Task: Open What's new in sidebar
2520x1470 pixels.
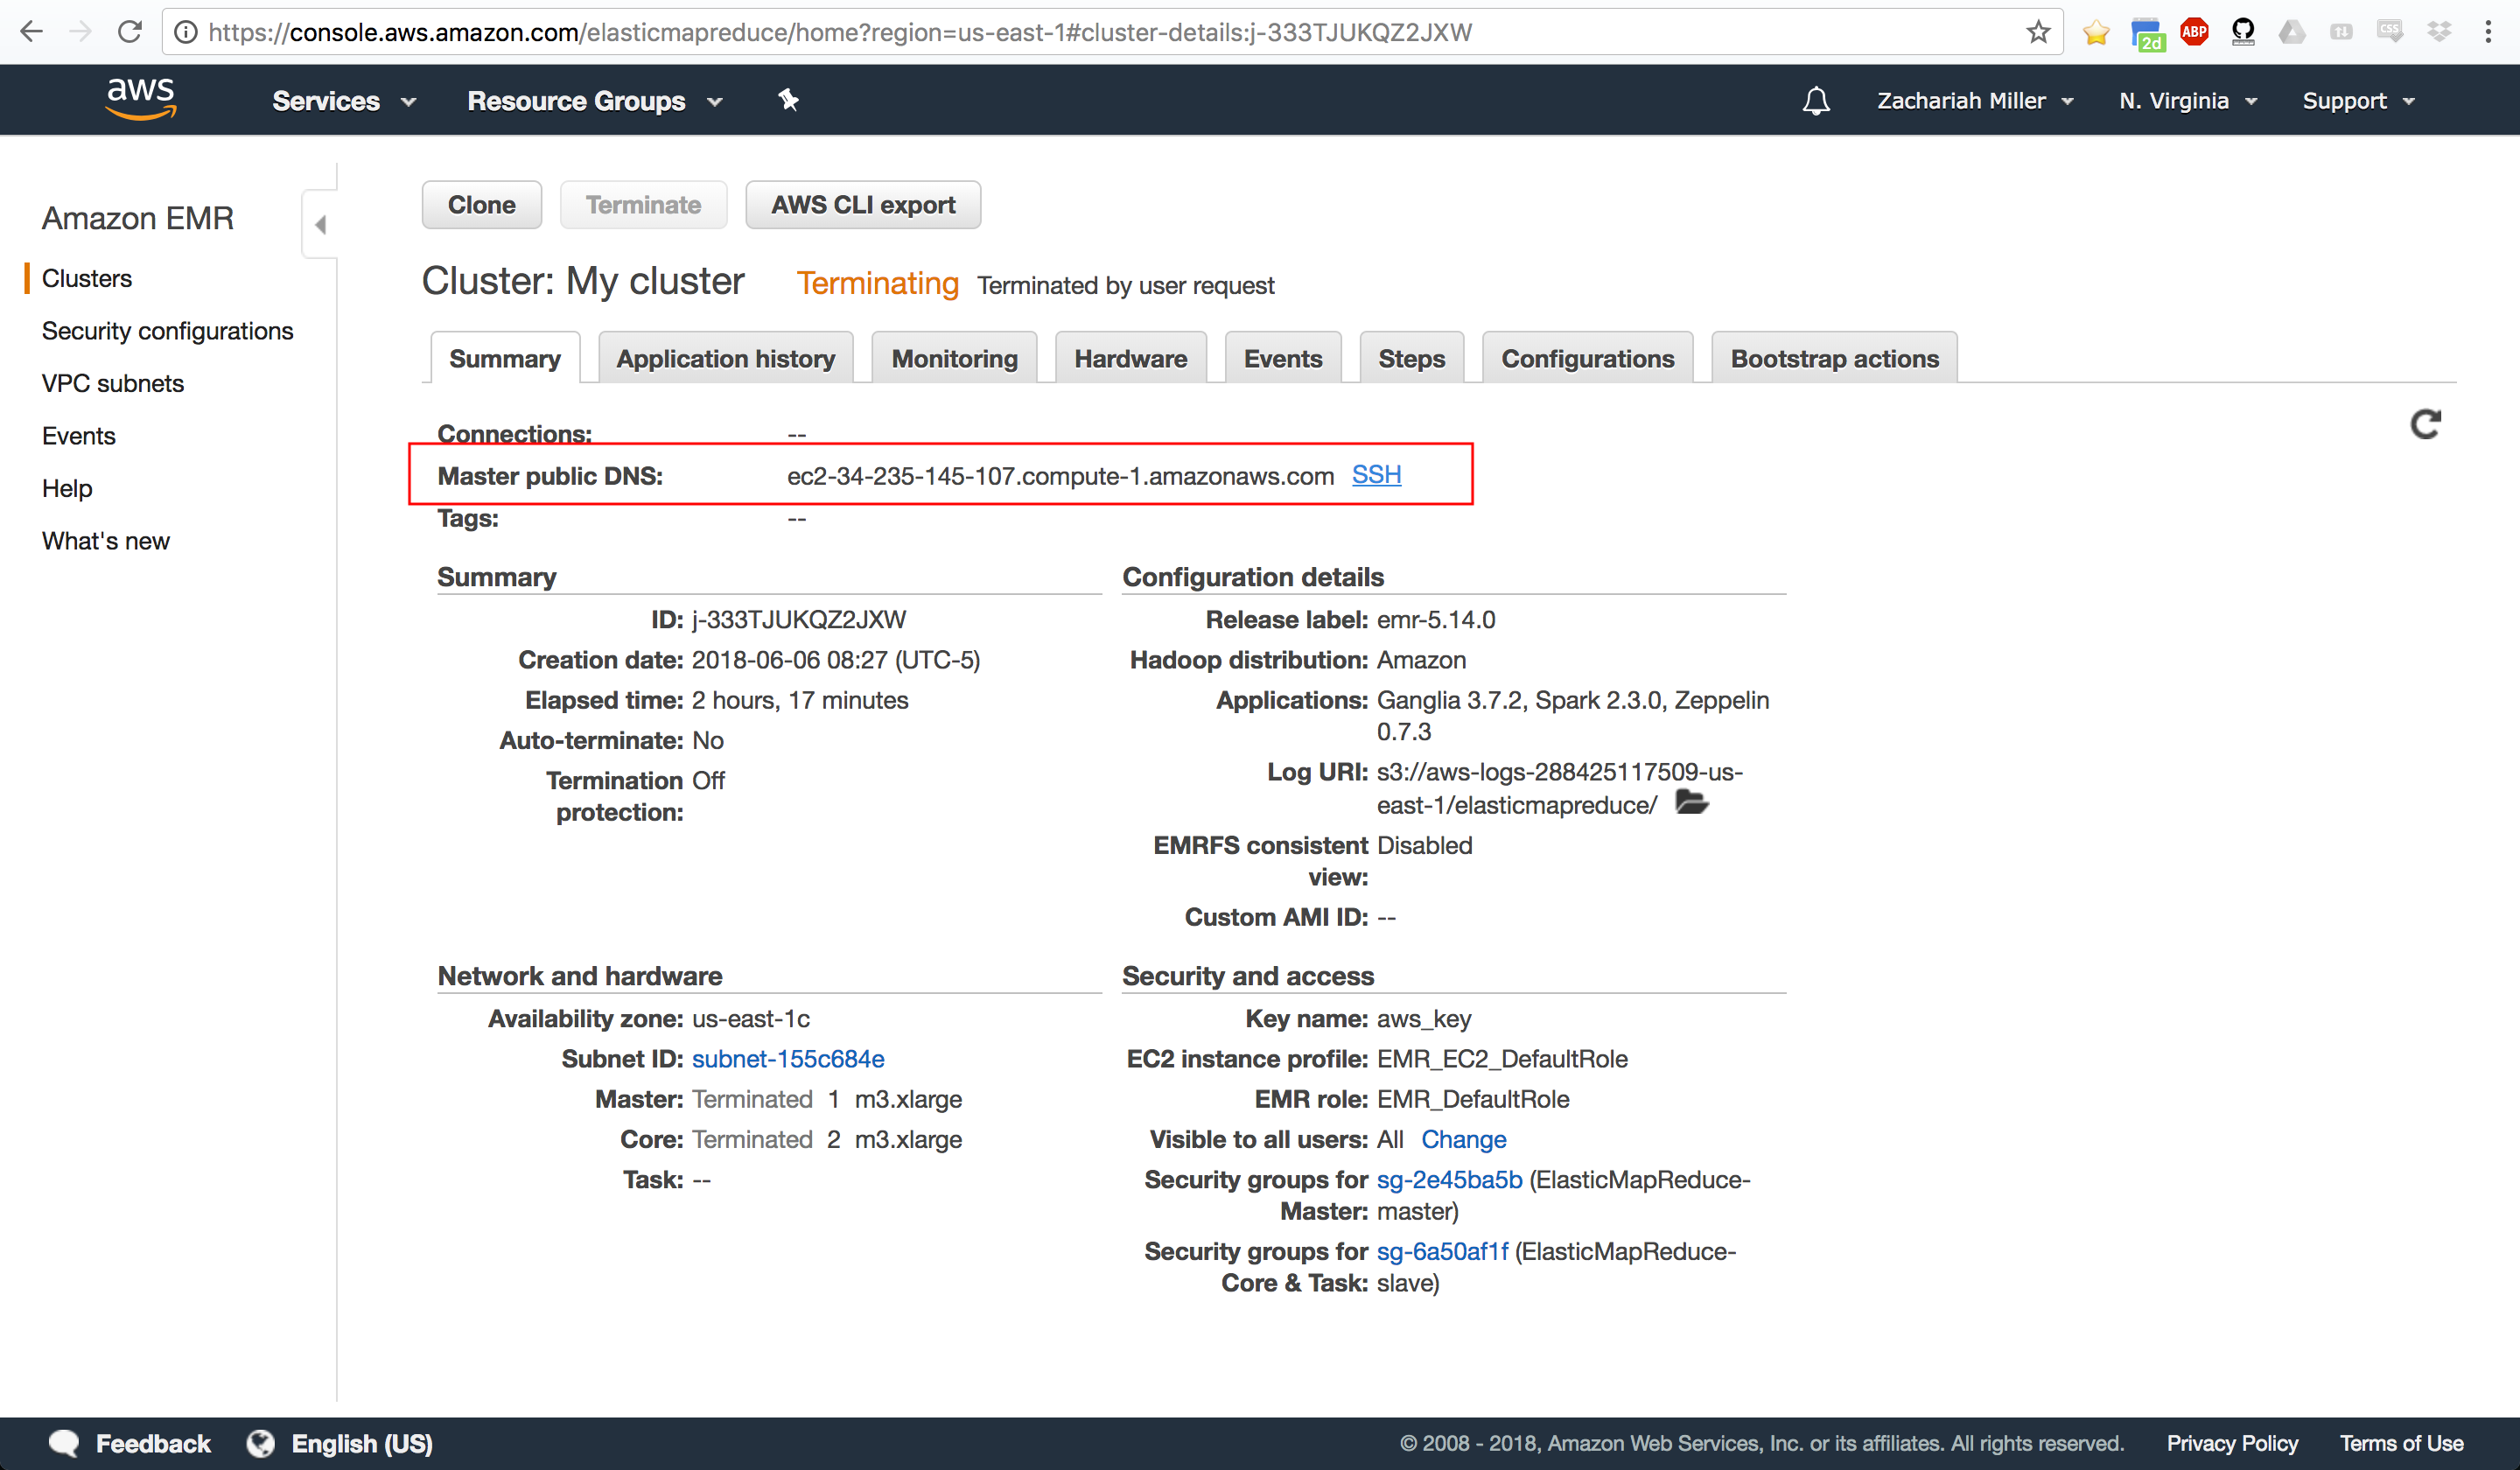Action: 106,541
